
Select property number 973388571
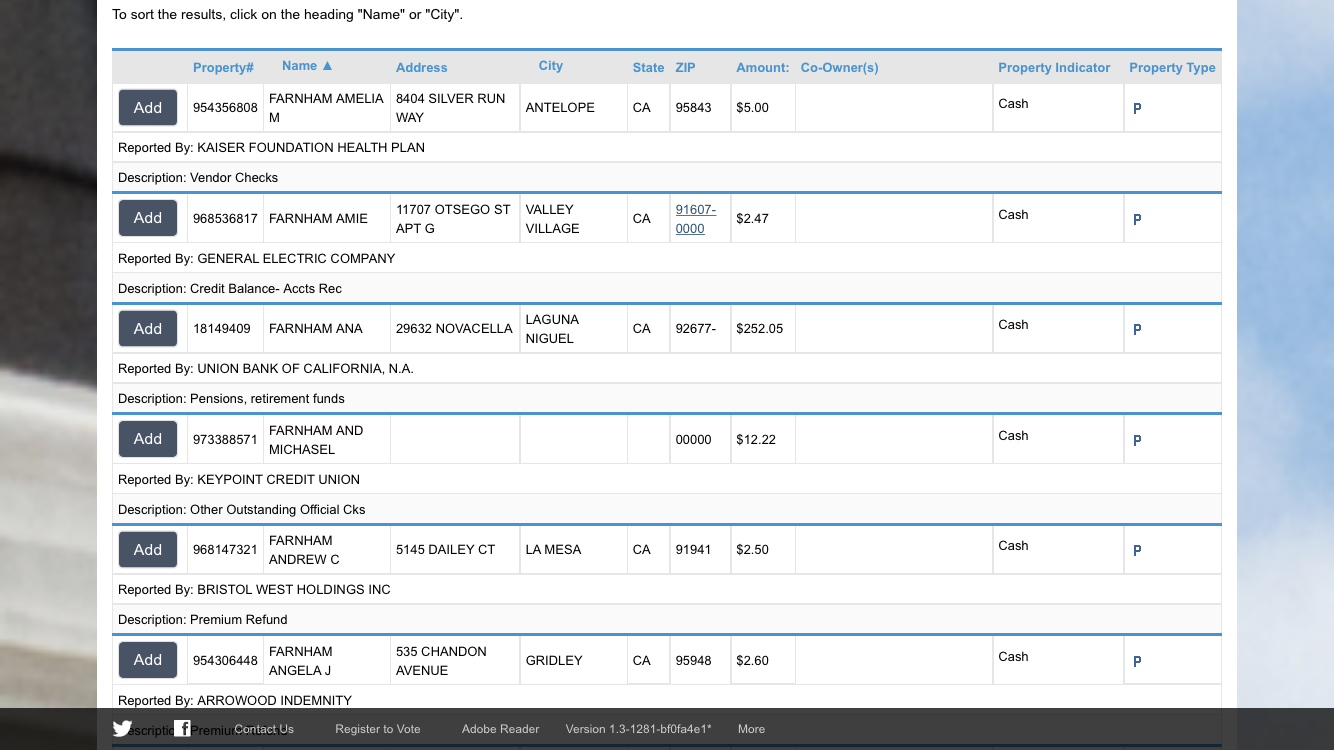point(225,440)
